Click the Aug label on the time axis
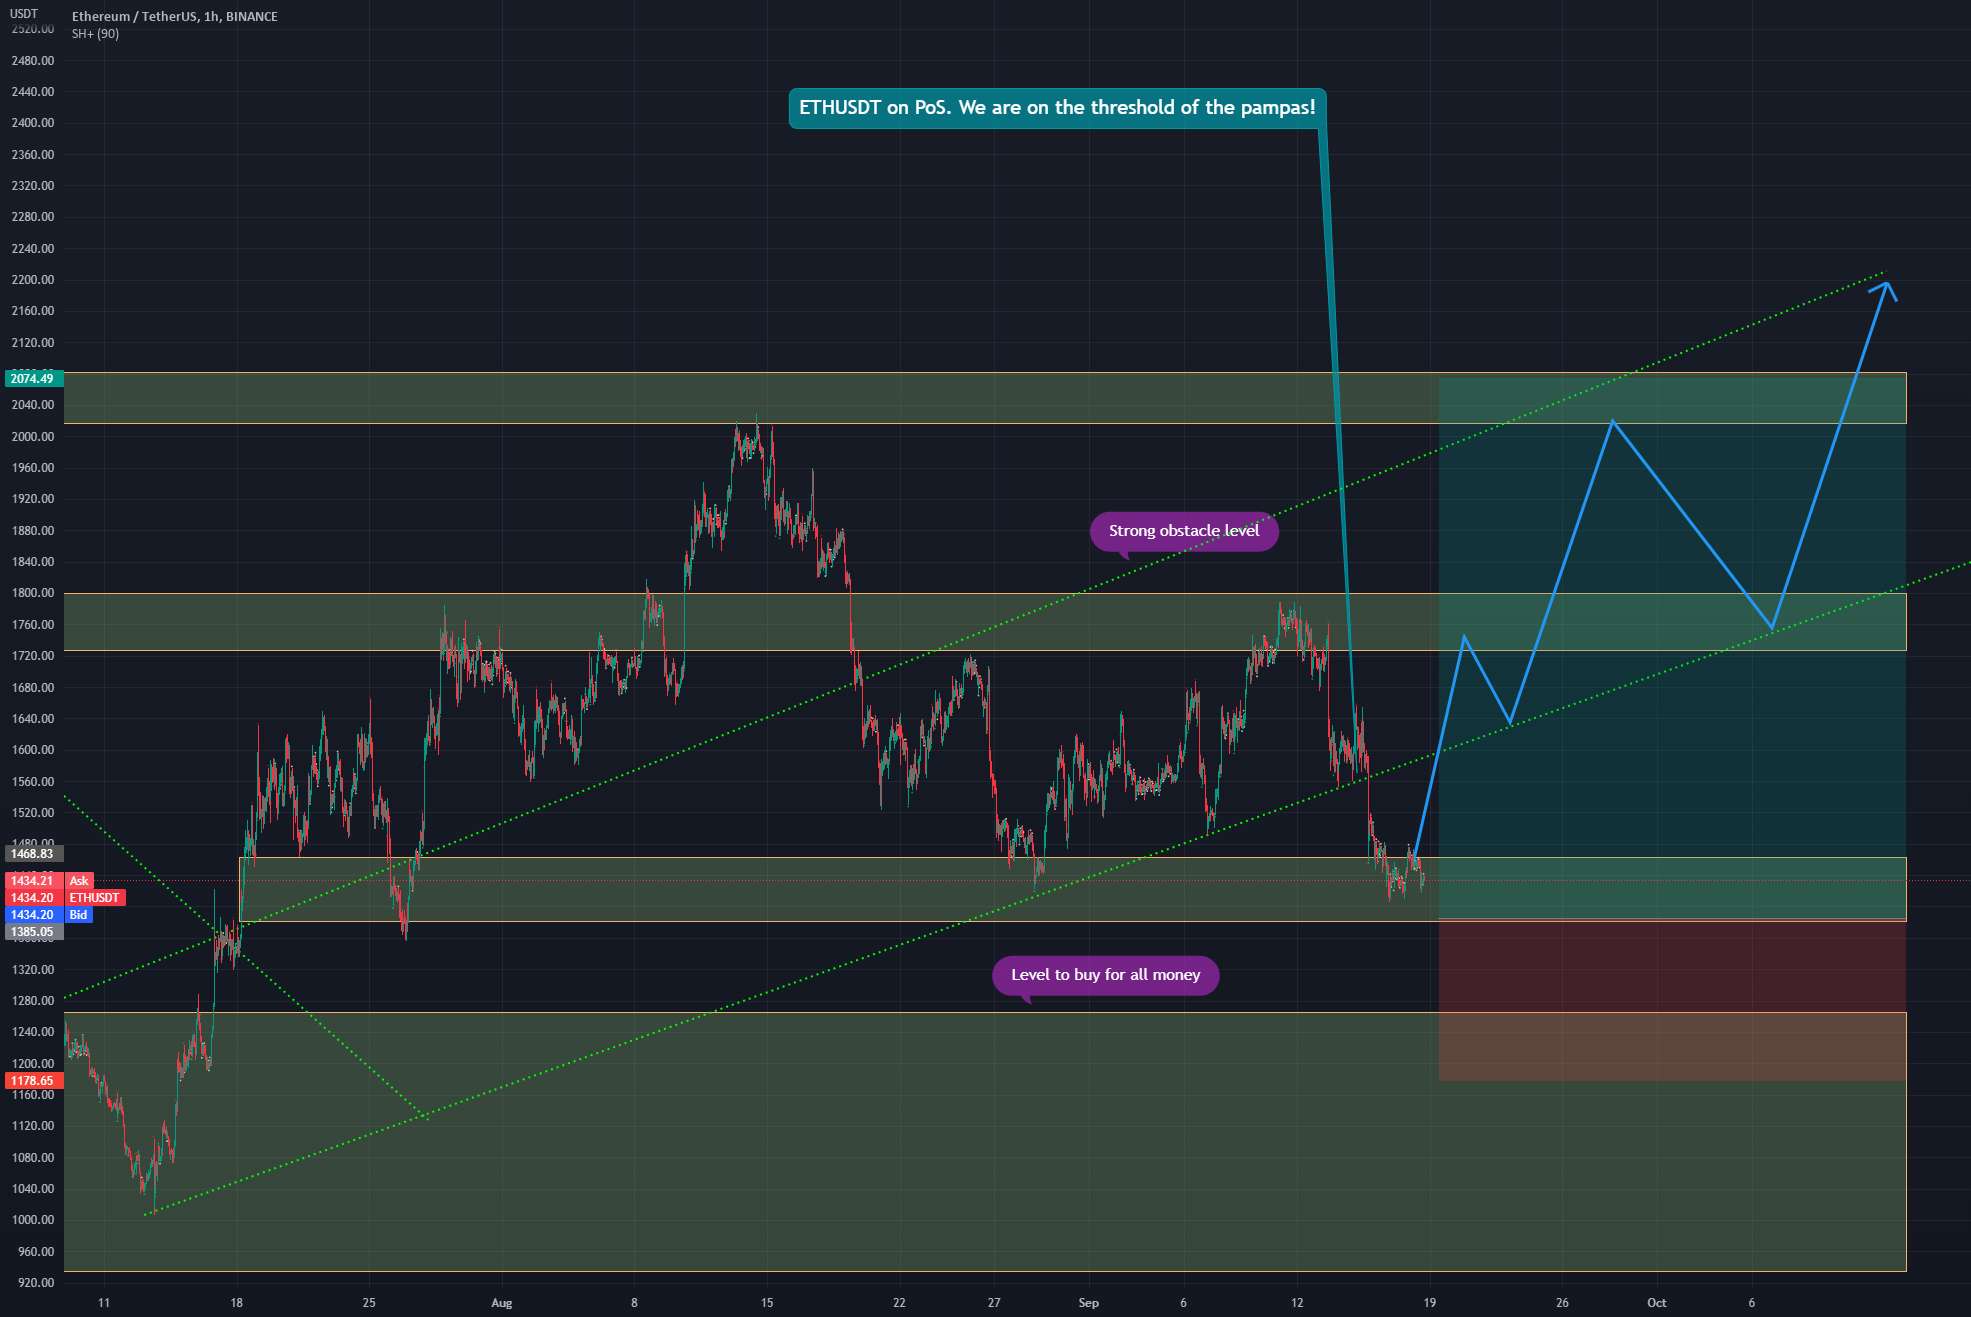The width and height of the screenshot is (1971, 1317). (x=502, y=1303)
